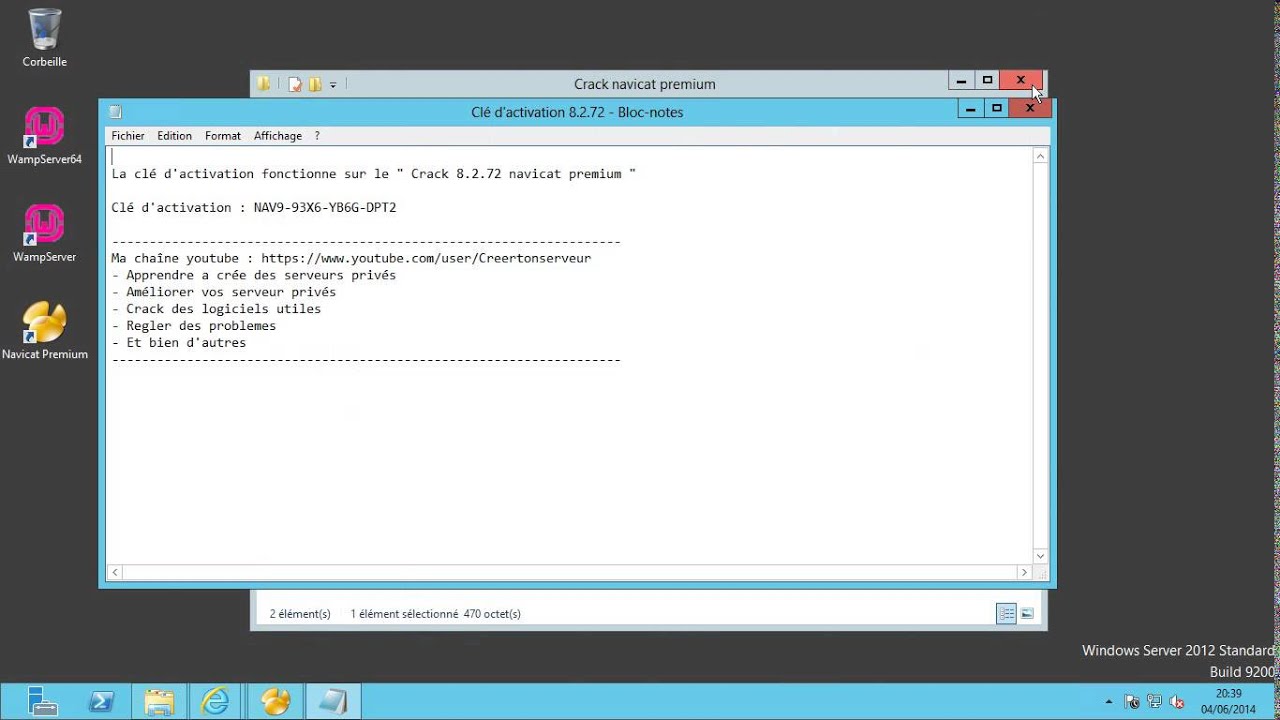Image resolution: width=1280 pixels, height=720 pixels.
Task: Launch Internet Explorer from the taskbar
Action: [216, 701]
